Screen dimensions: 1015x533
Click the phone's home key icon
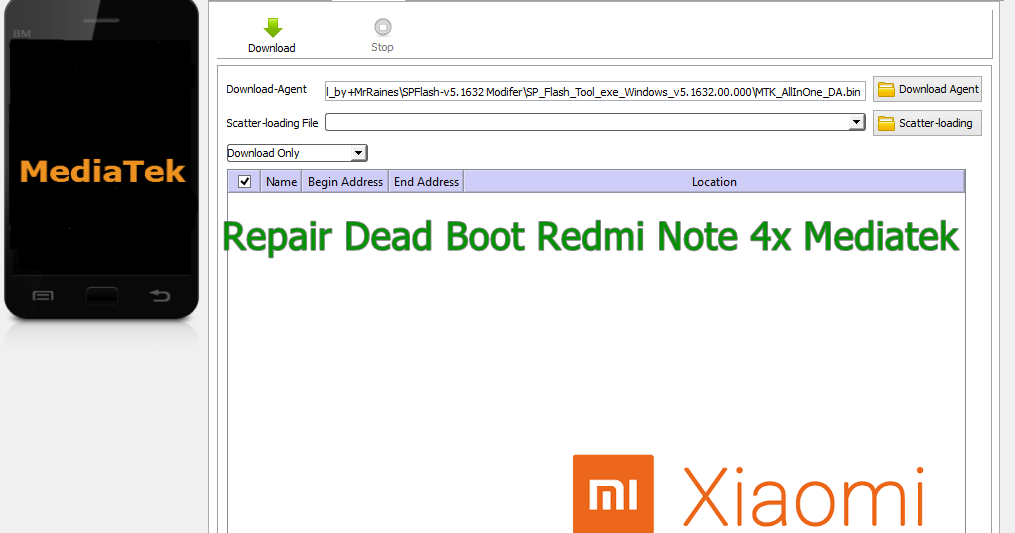pyautogui.click(x=102, y=296)
